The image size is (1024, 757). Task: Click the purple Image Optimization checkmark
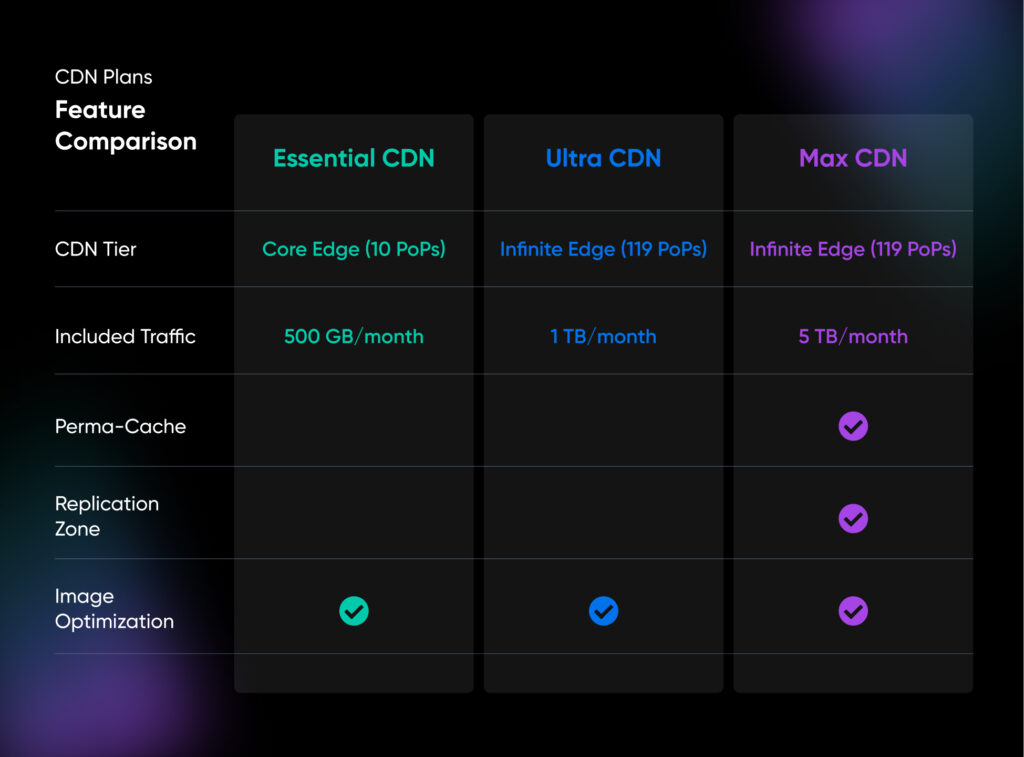(x=853, y=611)
